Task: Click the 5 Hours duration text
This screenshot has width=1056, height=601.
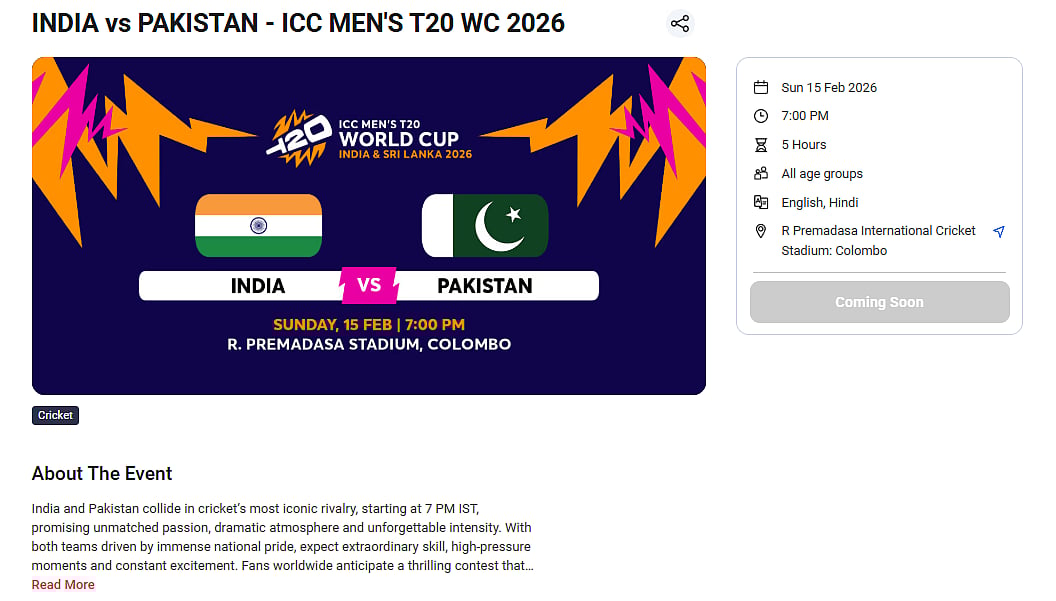Action: pyautogui.click(x=804, y=145)
